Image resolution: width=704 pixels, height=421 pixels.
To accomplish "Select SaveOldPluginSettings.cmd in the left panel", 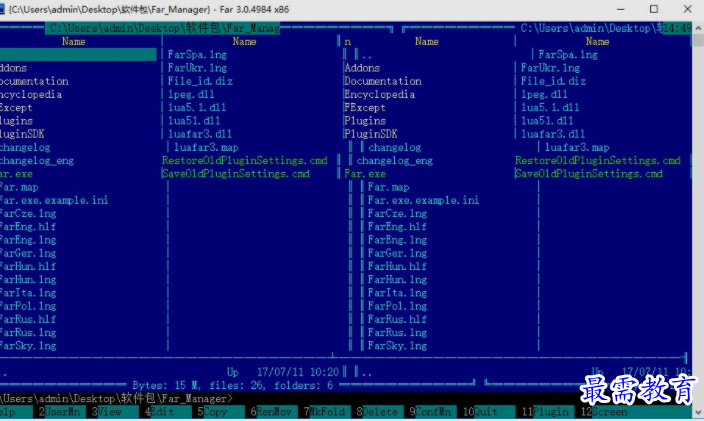I will 236,174.
